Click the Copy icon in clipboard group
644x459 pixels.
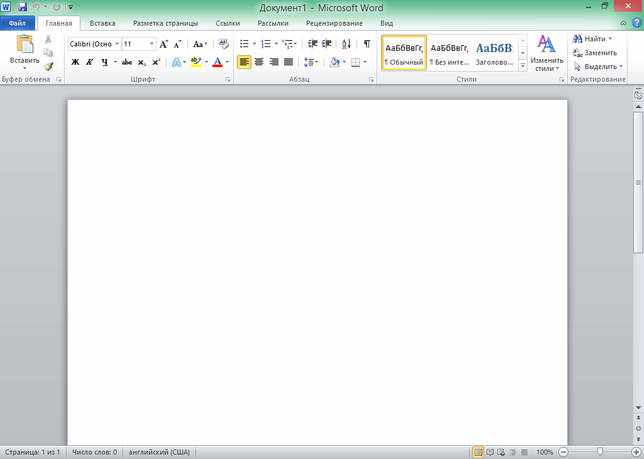48,53
